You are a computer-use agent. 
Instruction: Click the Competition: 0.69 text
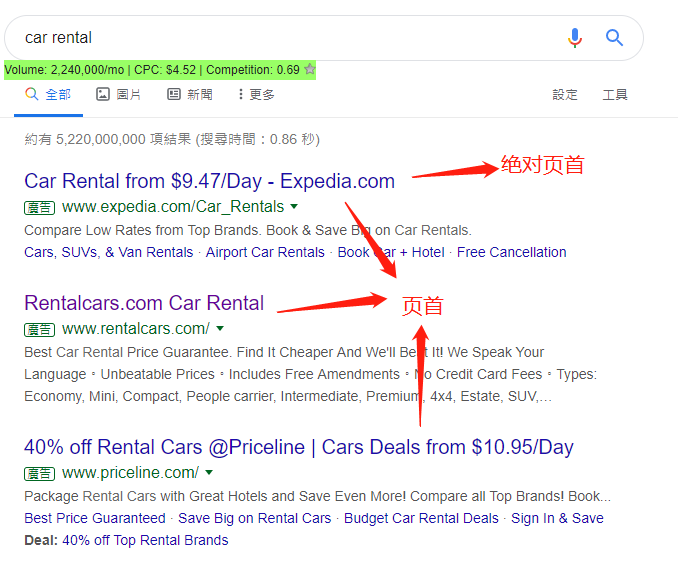(x=253, y=70)
